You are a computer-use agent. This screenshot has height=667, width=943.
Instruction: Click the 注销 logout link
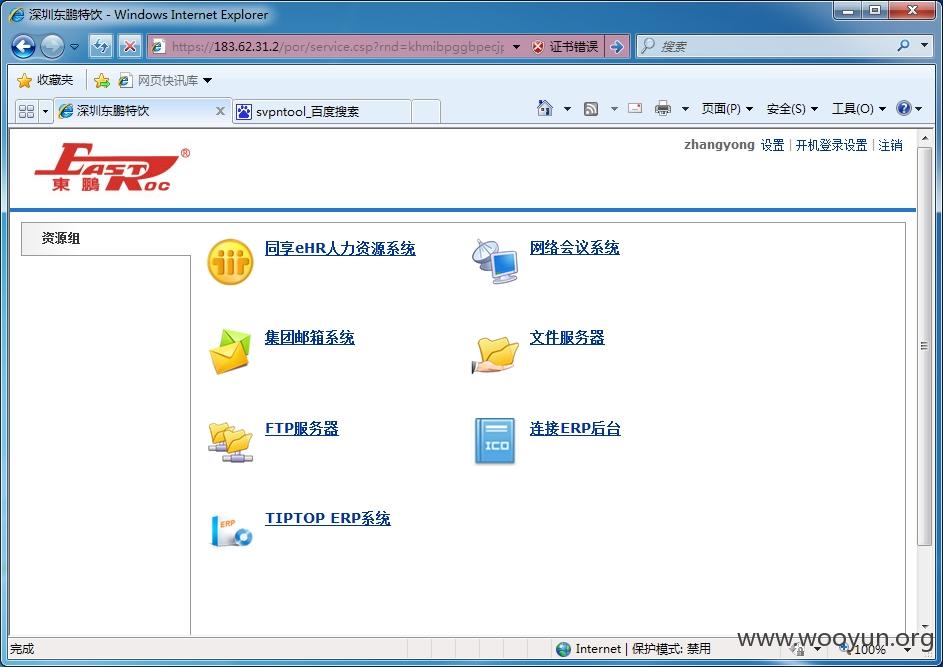890,145
